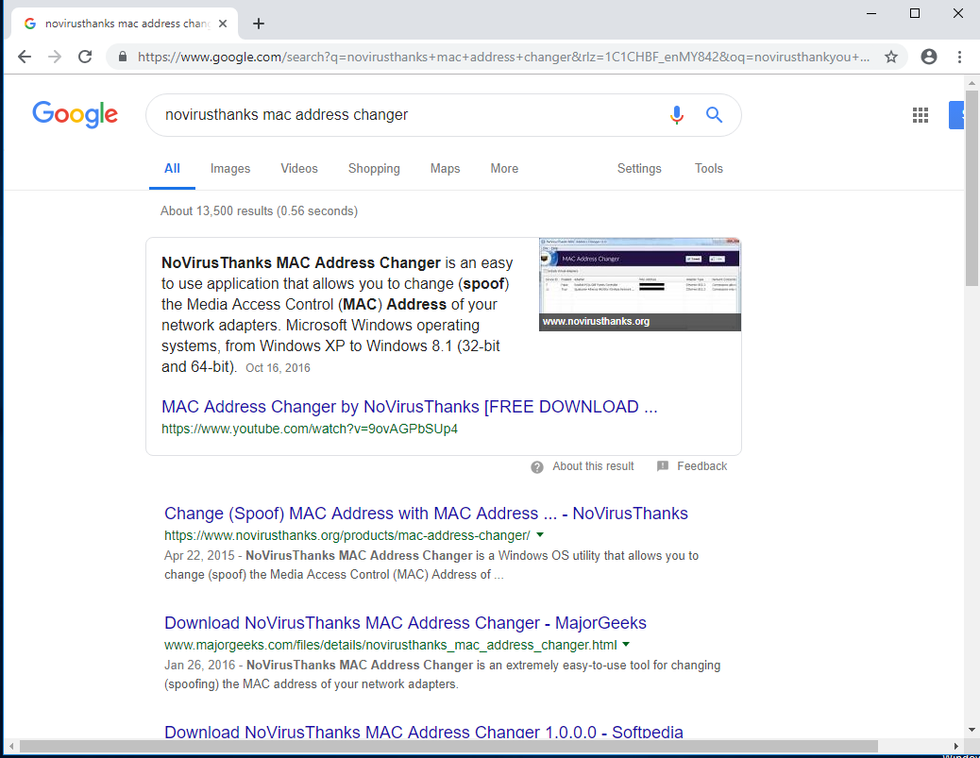Open the Softpedia MAC Address Changer 1.0.0.0 result
This screenshot has height=758, width=980.
point(424,732)
